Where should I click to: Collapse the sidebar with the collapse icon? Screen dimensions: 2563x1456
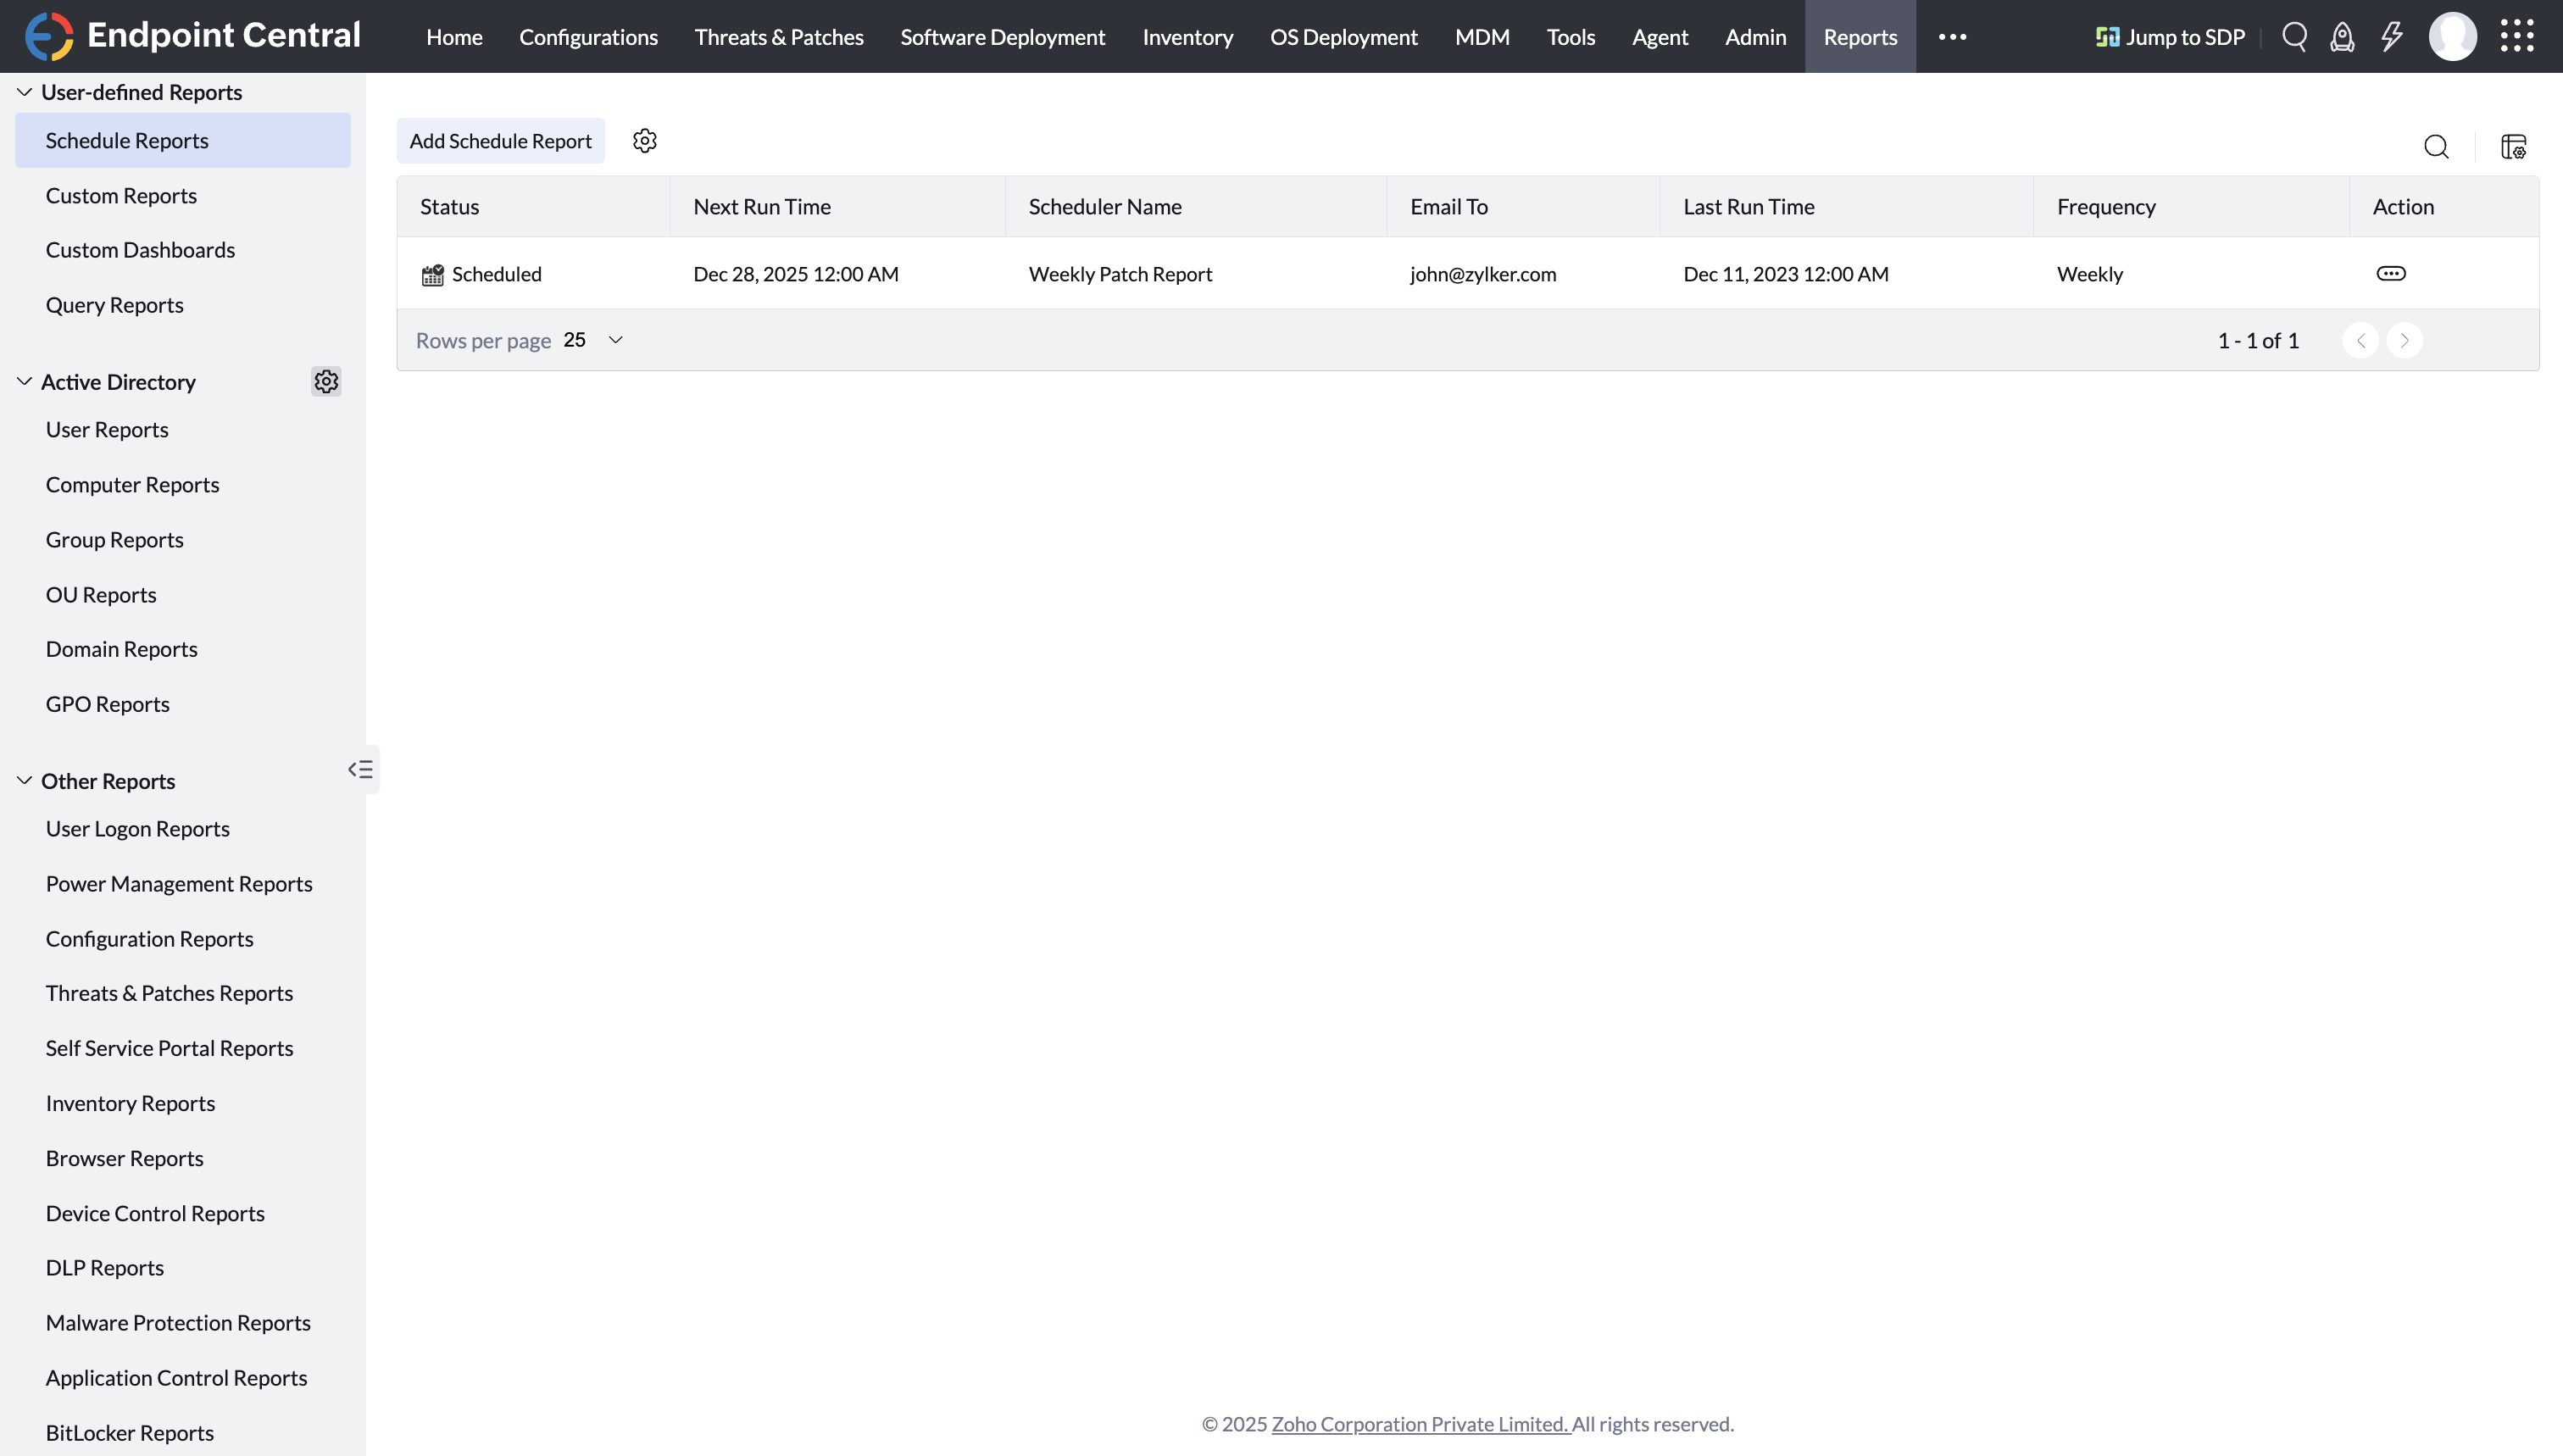click(x=360, y=769)
